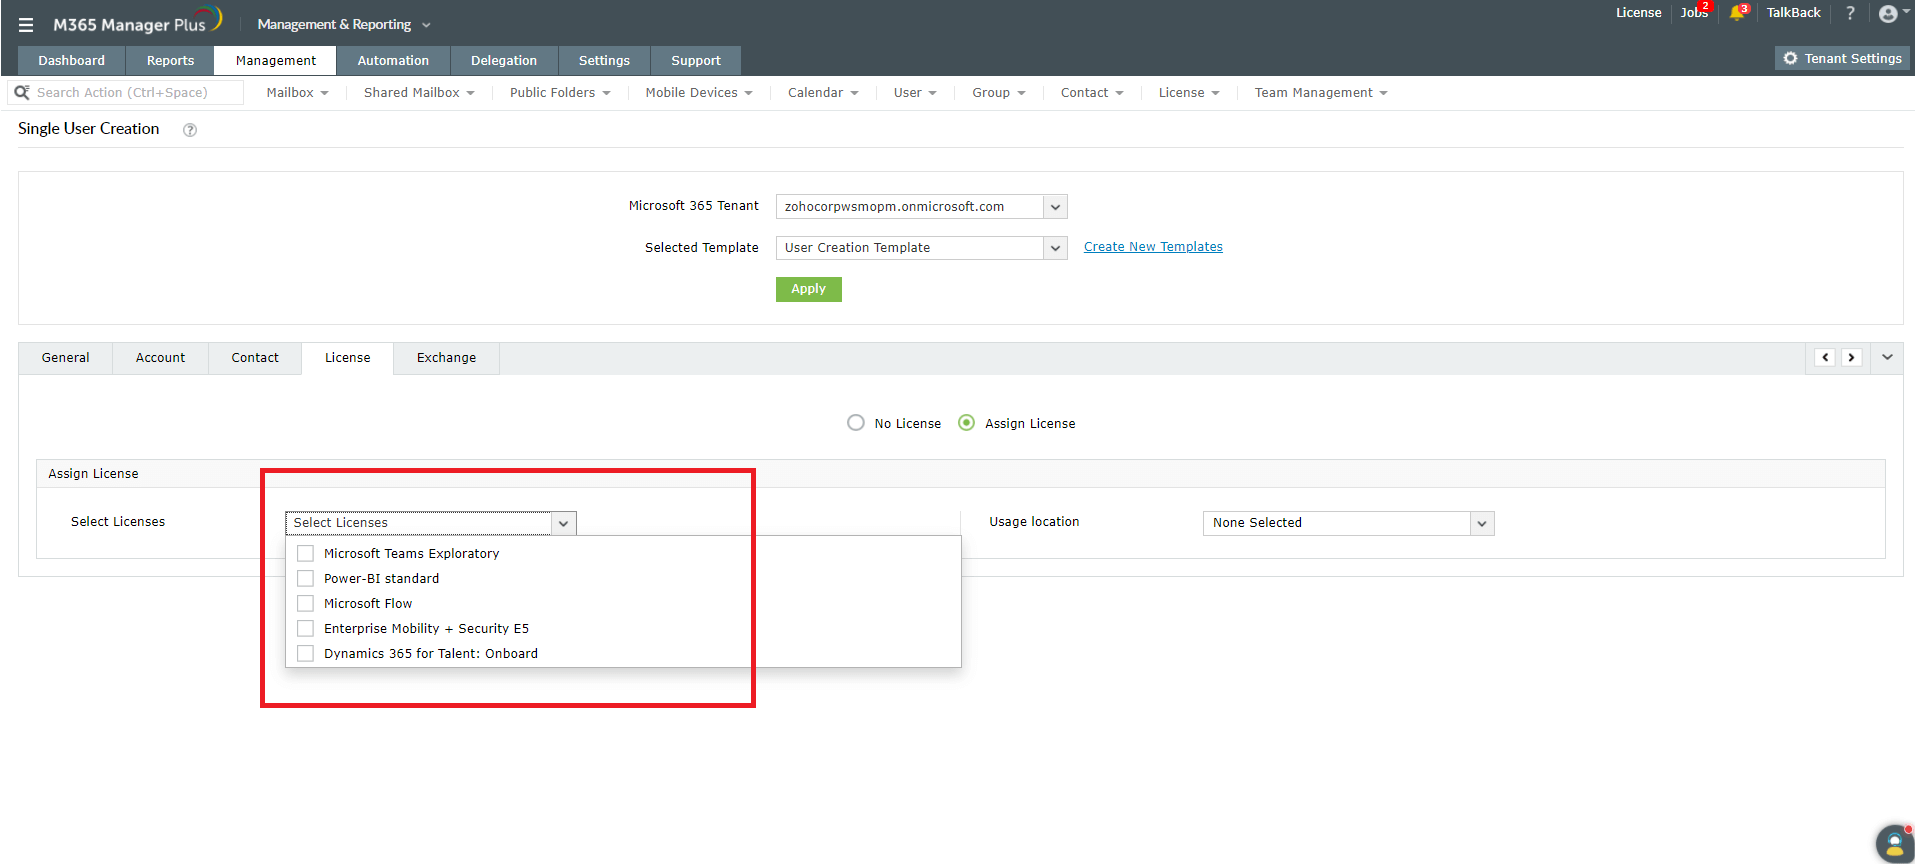The image size is (1915, 868).
Task: Open the Usage location dropdown
Action: pyautogui.click(x=1482, y=523)
